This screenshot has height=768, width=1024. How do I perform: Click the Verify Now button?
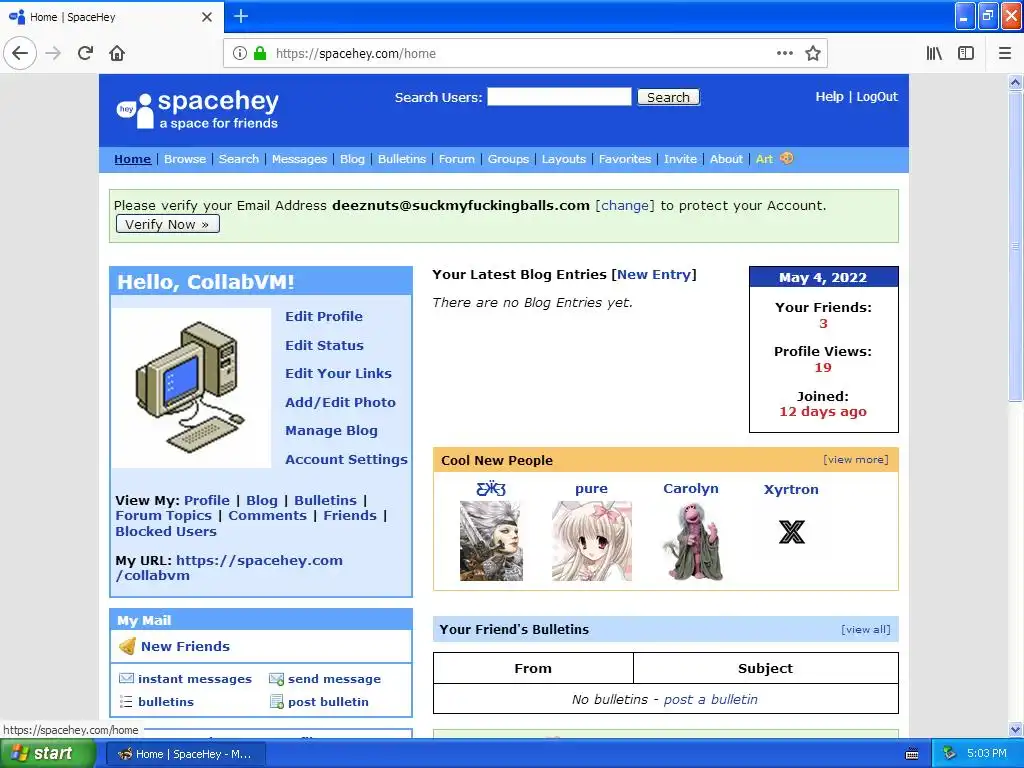click(167, 224)
